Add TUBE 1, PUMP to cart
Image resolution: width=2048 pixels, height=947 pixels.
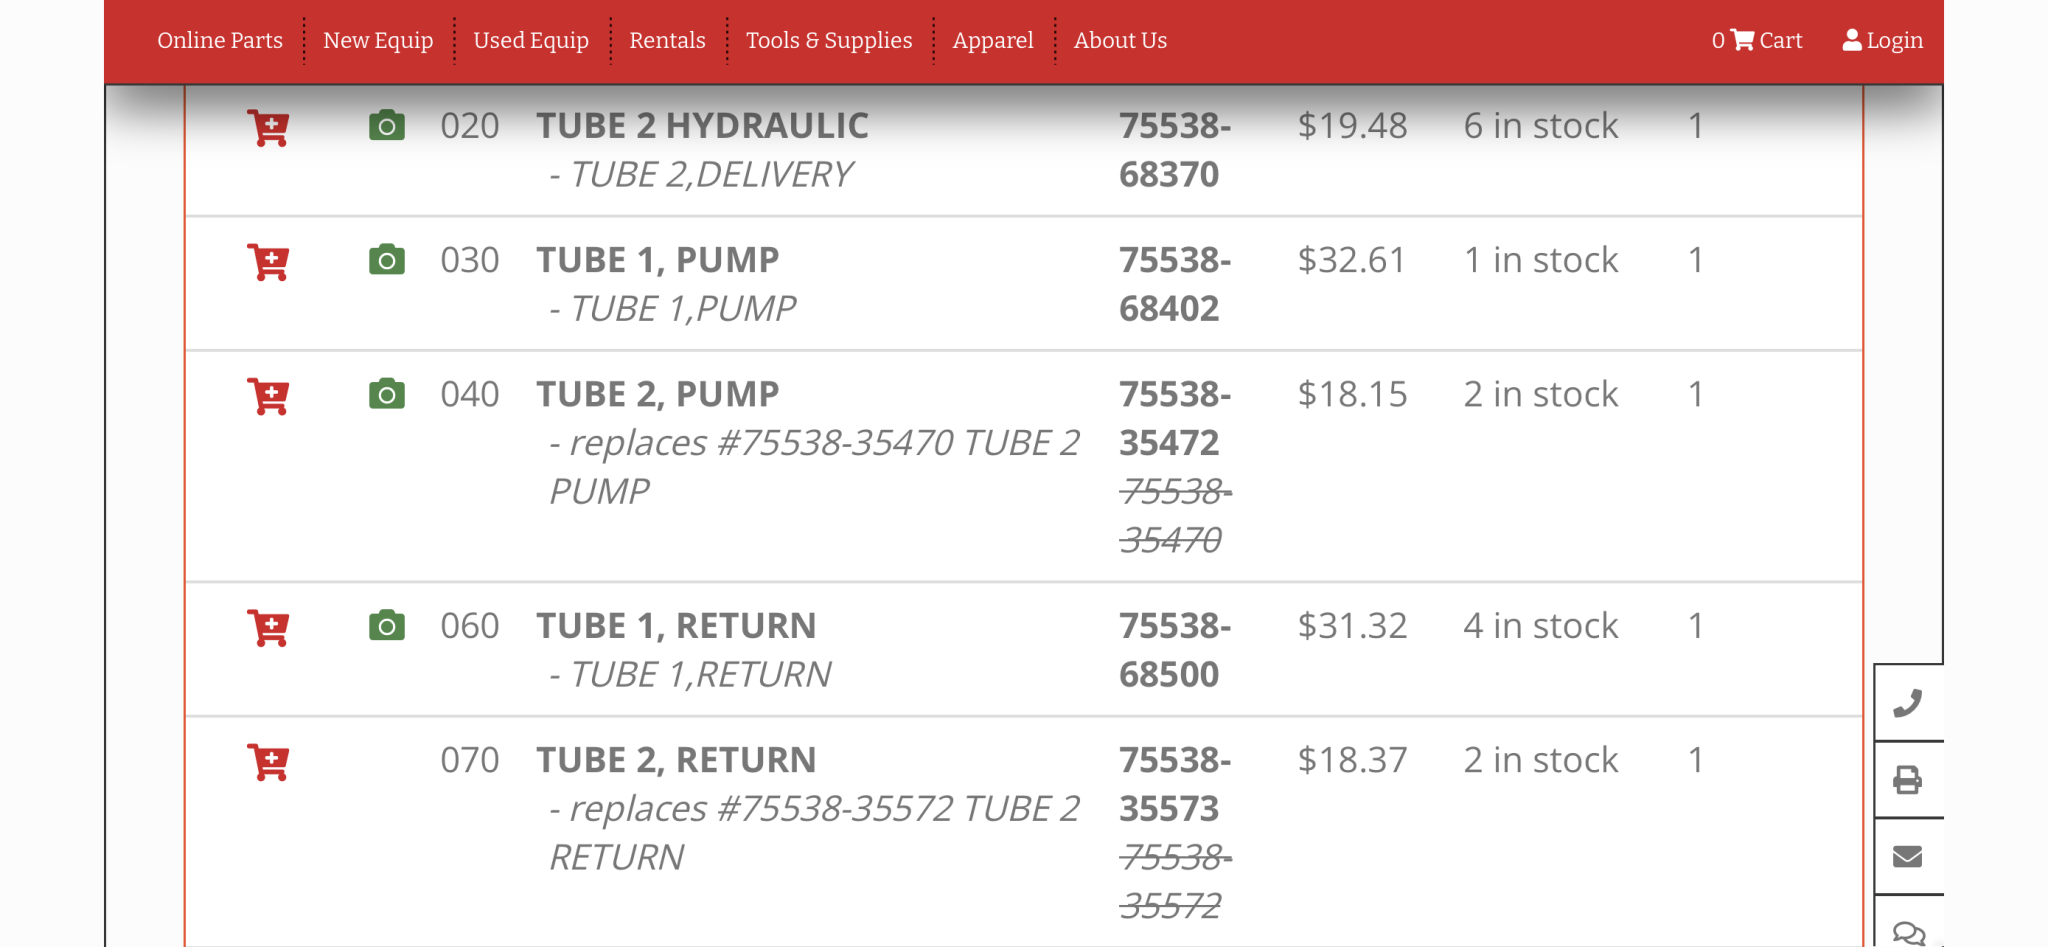pos(268,262)
